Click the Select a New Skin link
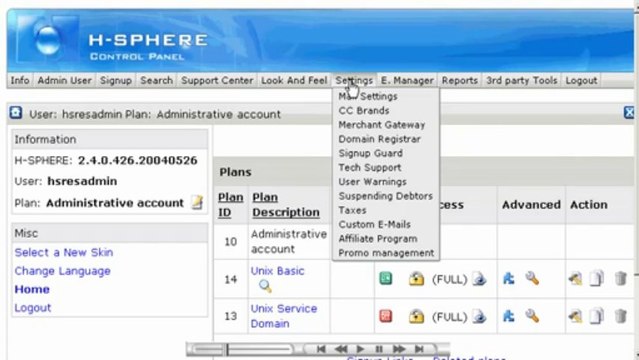 pyautogui.click(x=64, y=252)
